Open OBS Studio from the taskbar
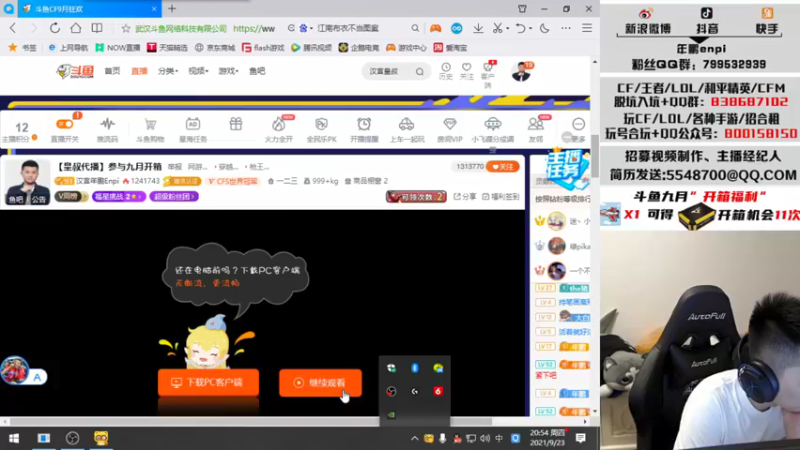The height and width of the screenshot is (450, 800). point(72,438)
